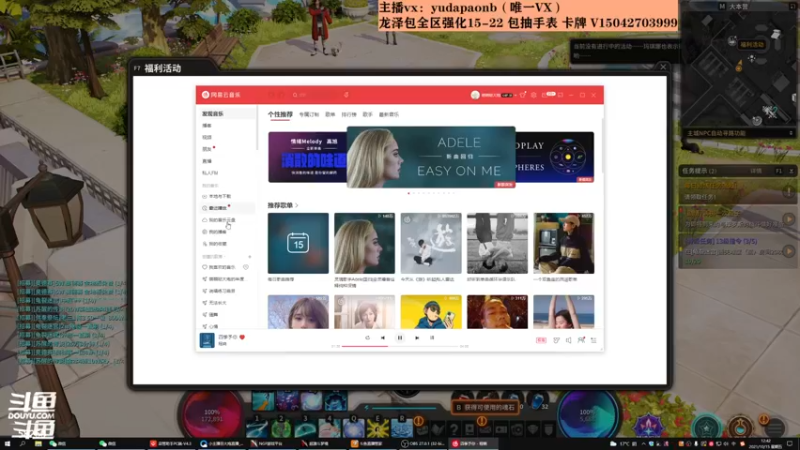Viewport: 800px width, 450px height.
Task: Toggle heartbeat mode icon beside 我喜欢的音乐
Action: pyautogui.click(x=246, y=267)
